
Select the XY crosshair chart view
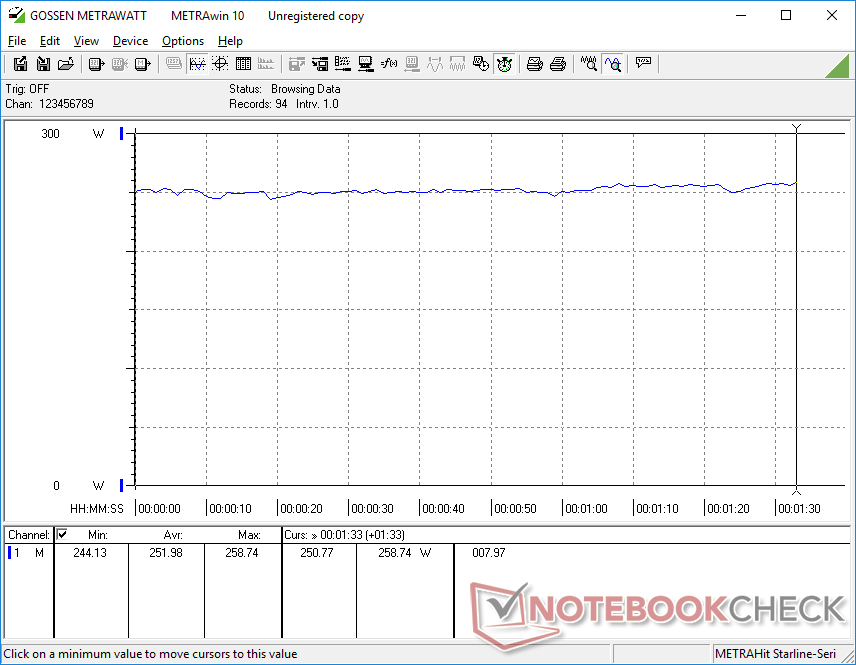click(220, 64)
